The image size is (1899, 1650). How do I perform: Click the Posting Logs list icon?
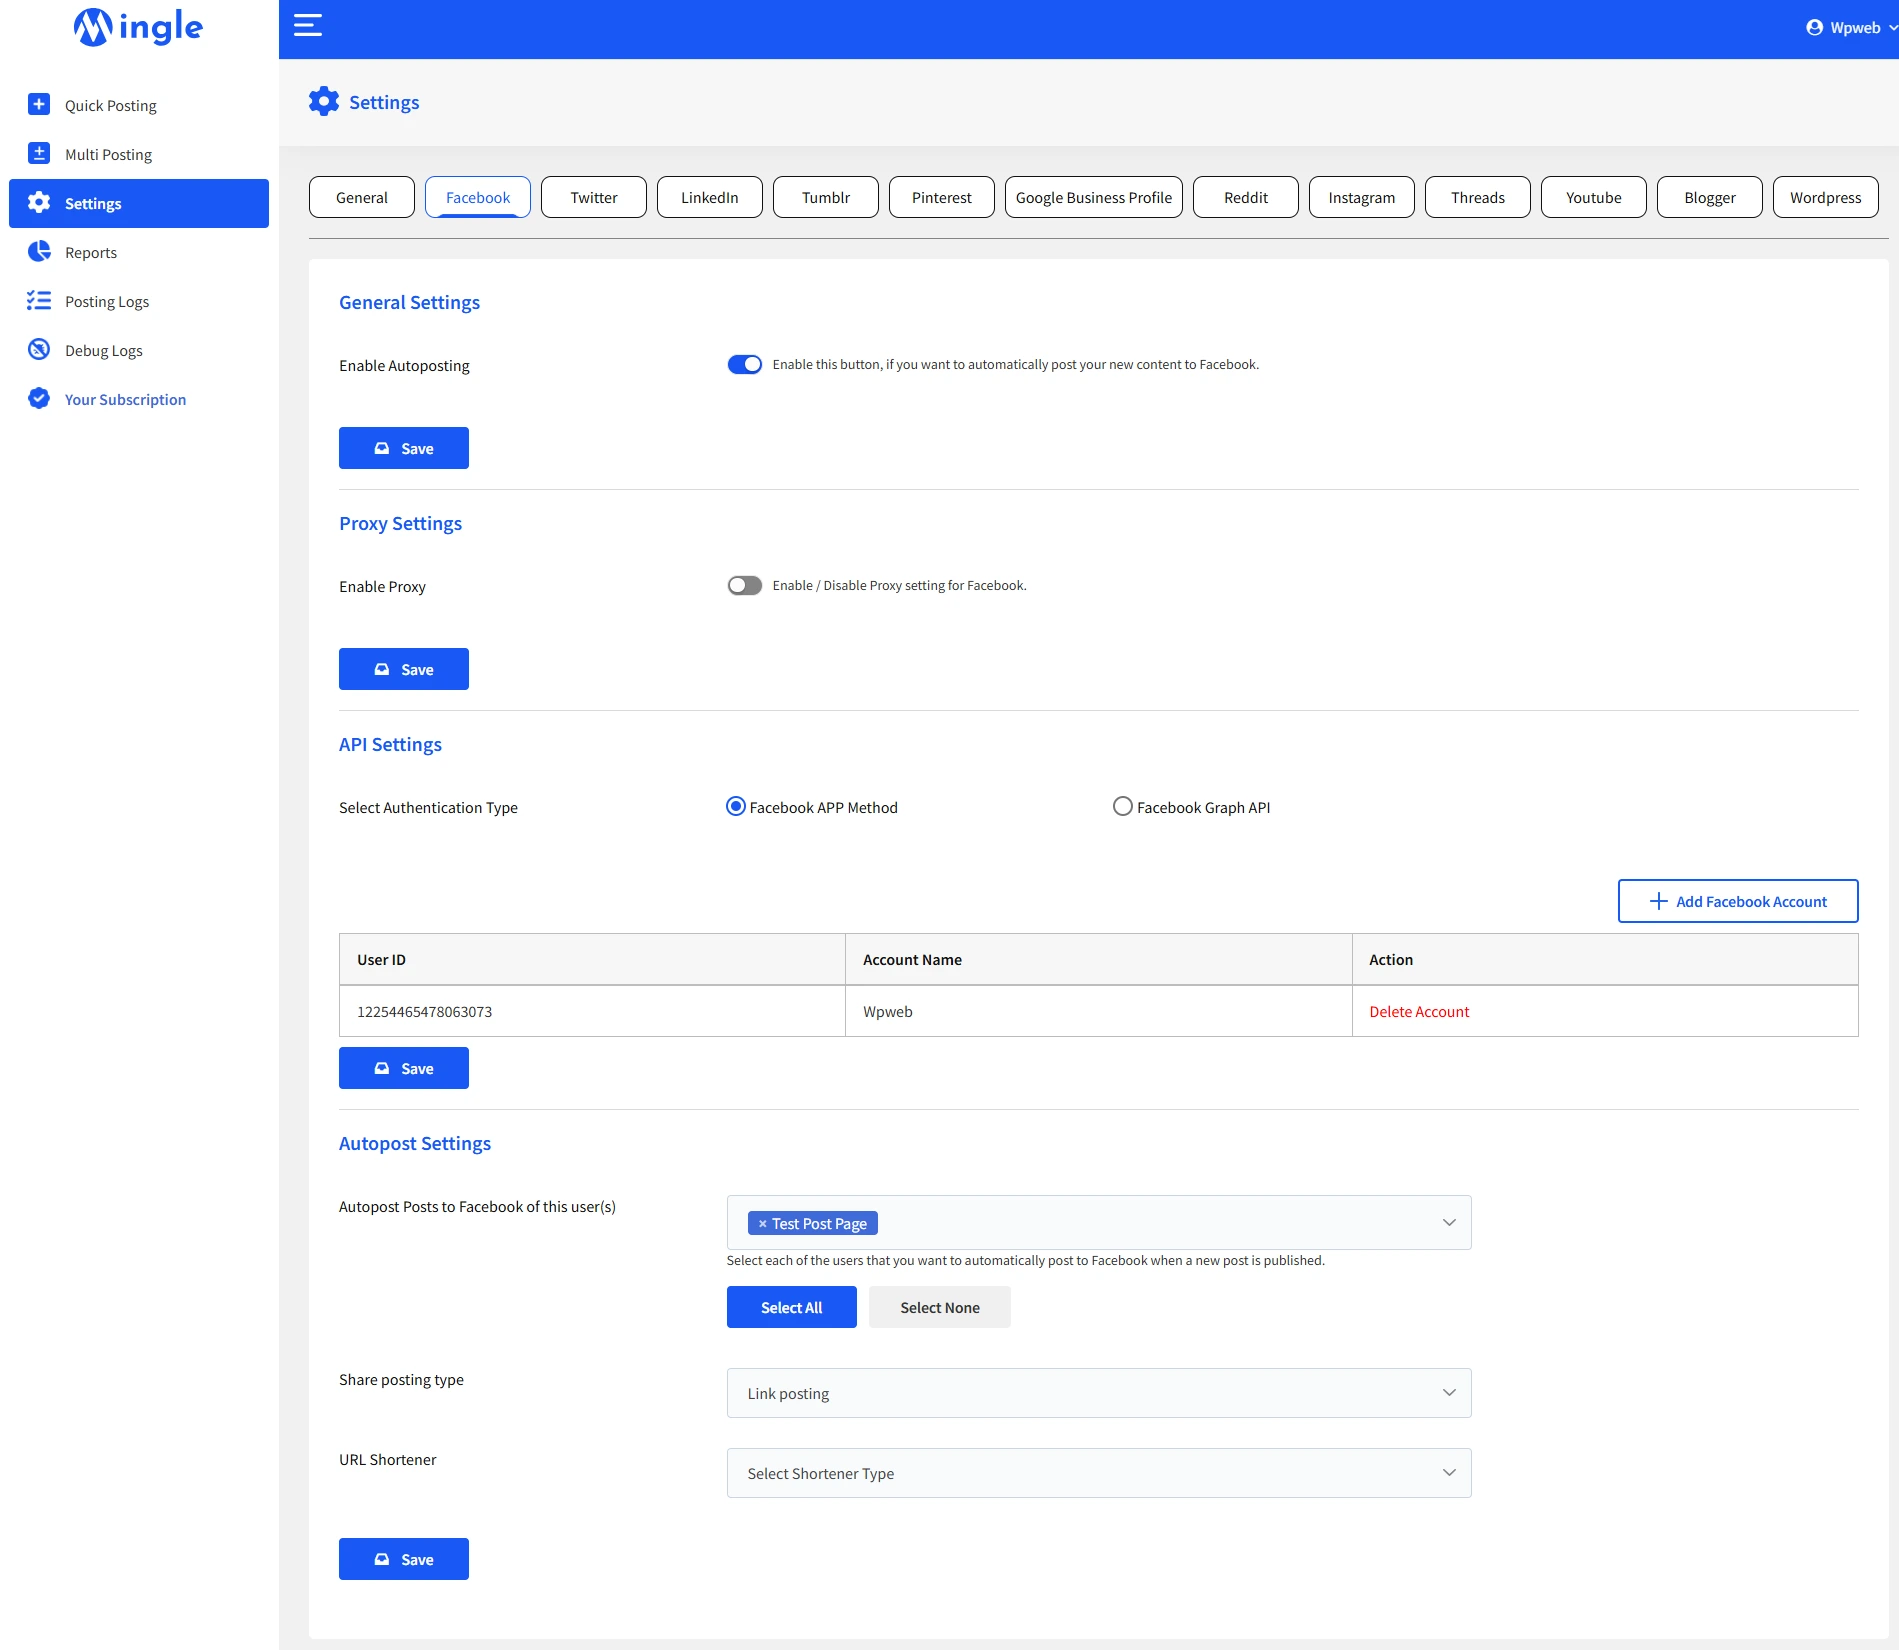point(39,301)
